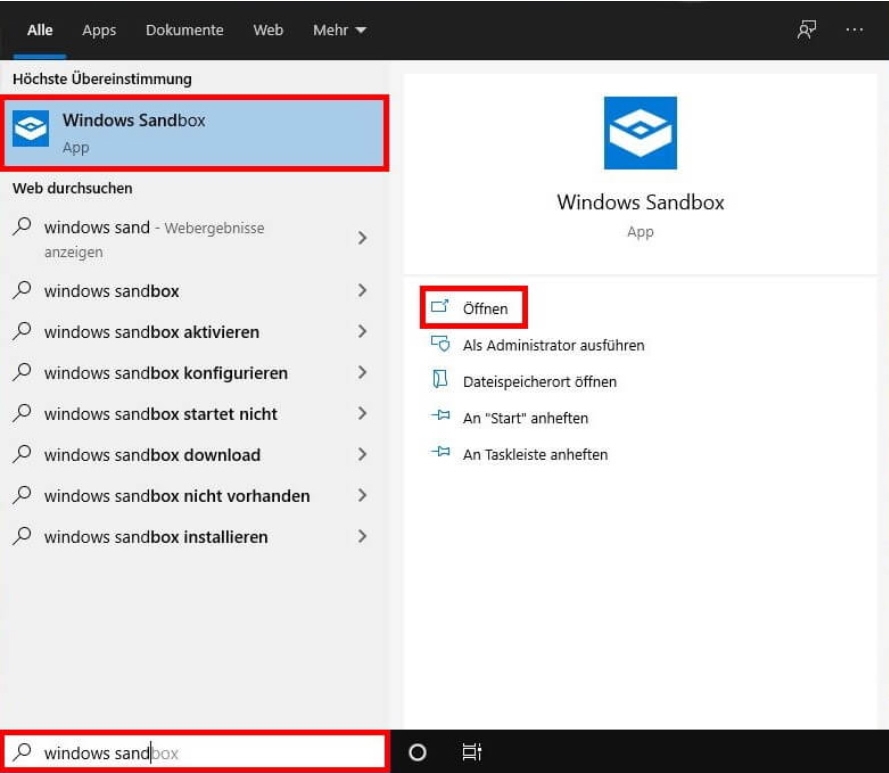Click the Windows Sandbox icon in best match

coord(31,129)
